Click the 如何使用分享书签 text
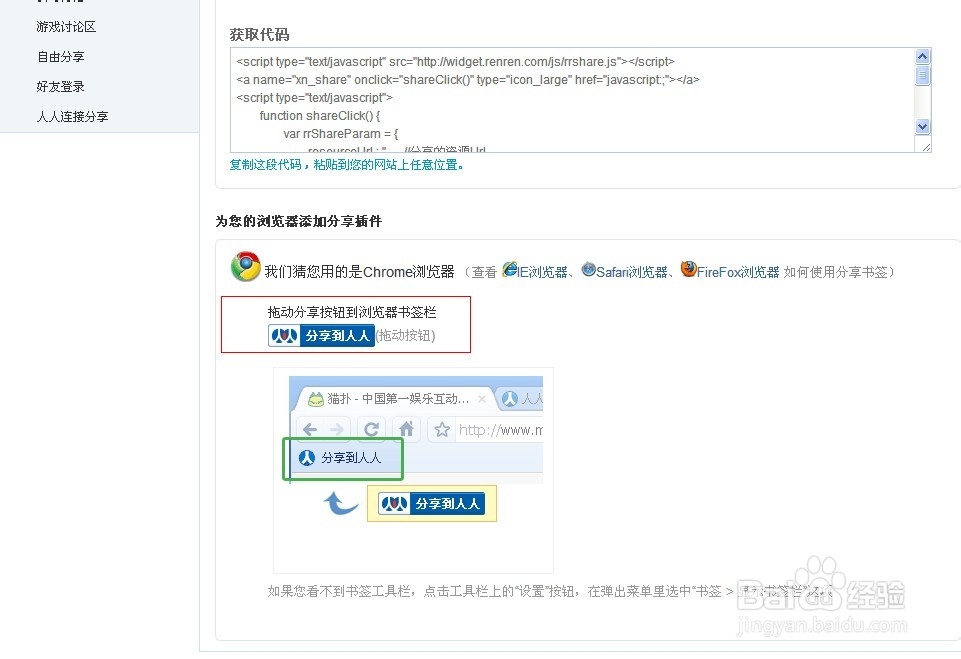961x659 pixels. click(x=835, y=272)
